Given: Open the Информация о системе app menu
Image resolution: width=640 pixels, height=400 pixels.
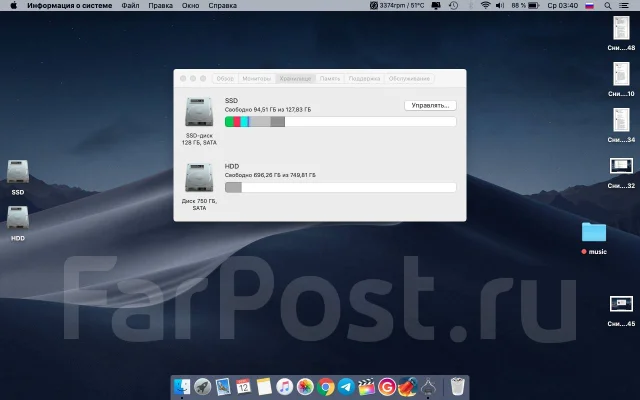Looking at the screenshot, I should pyautogui.click(x=69, y=6).
